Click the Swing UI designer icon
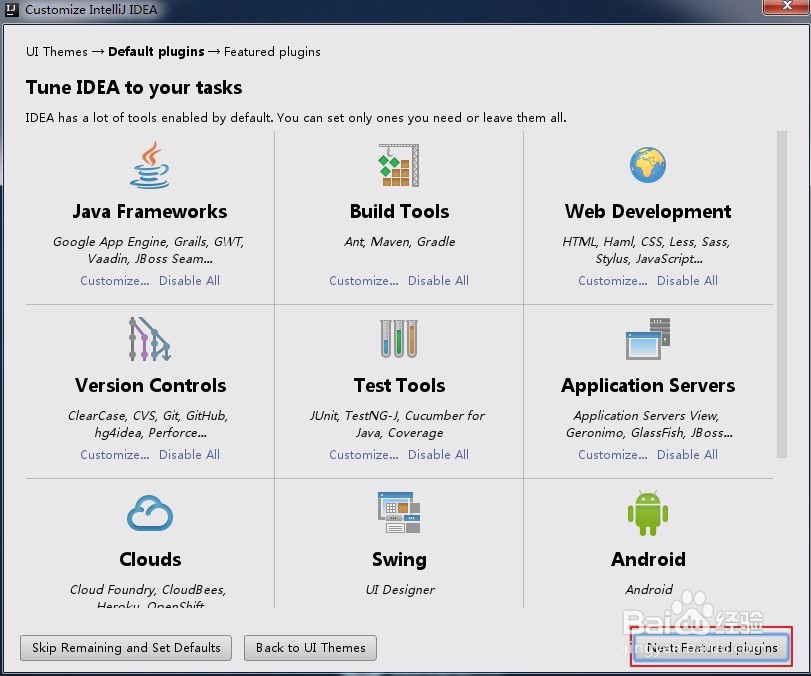This screenshot has width=811, height=676. (x=399, y=513)
